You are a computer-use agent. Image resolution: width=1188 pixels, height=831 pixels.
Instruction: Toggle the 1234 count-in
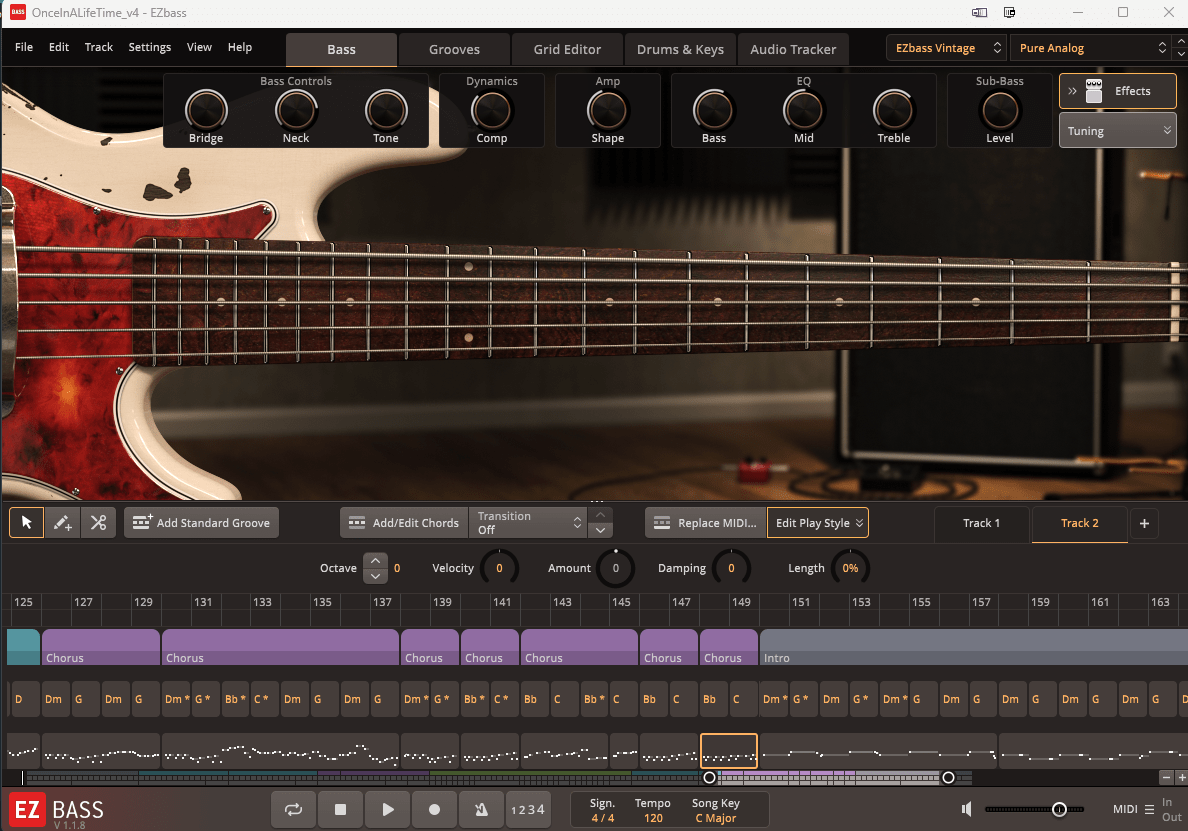pyautogui.click(x=528, y=809)
